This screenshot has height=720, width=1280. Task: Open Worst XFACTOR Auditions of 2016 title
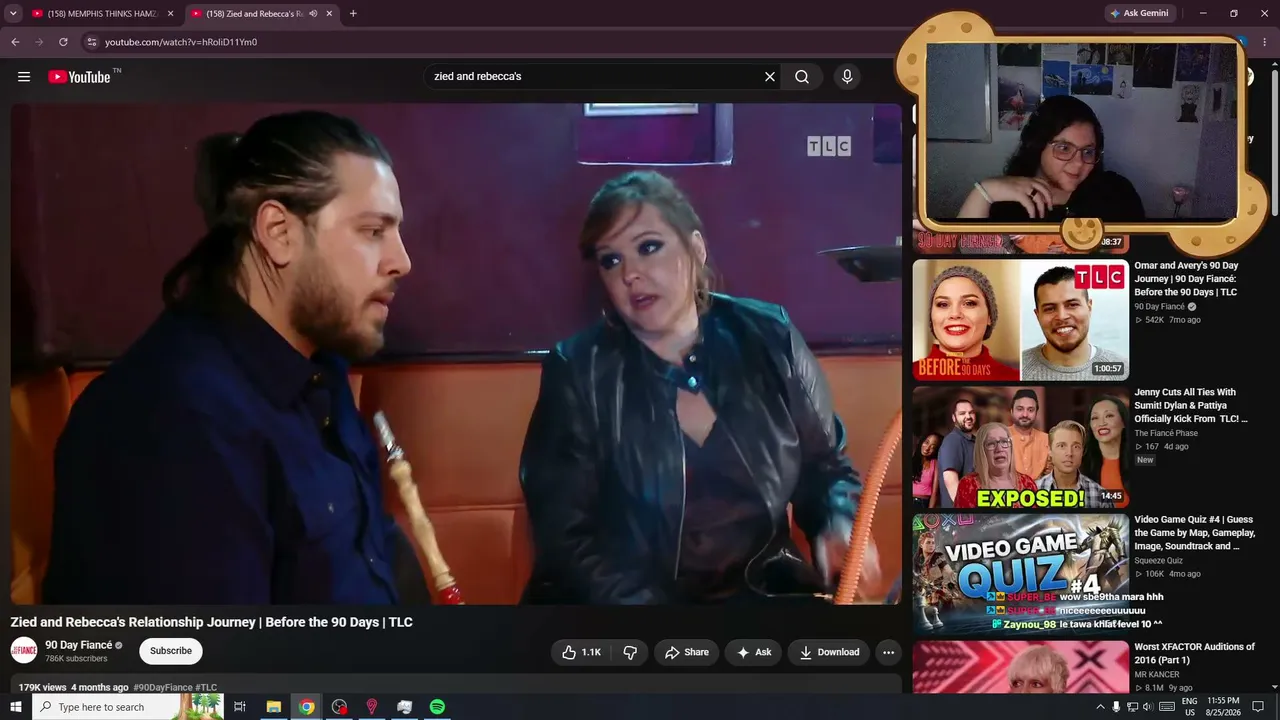pos(1194,653)
